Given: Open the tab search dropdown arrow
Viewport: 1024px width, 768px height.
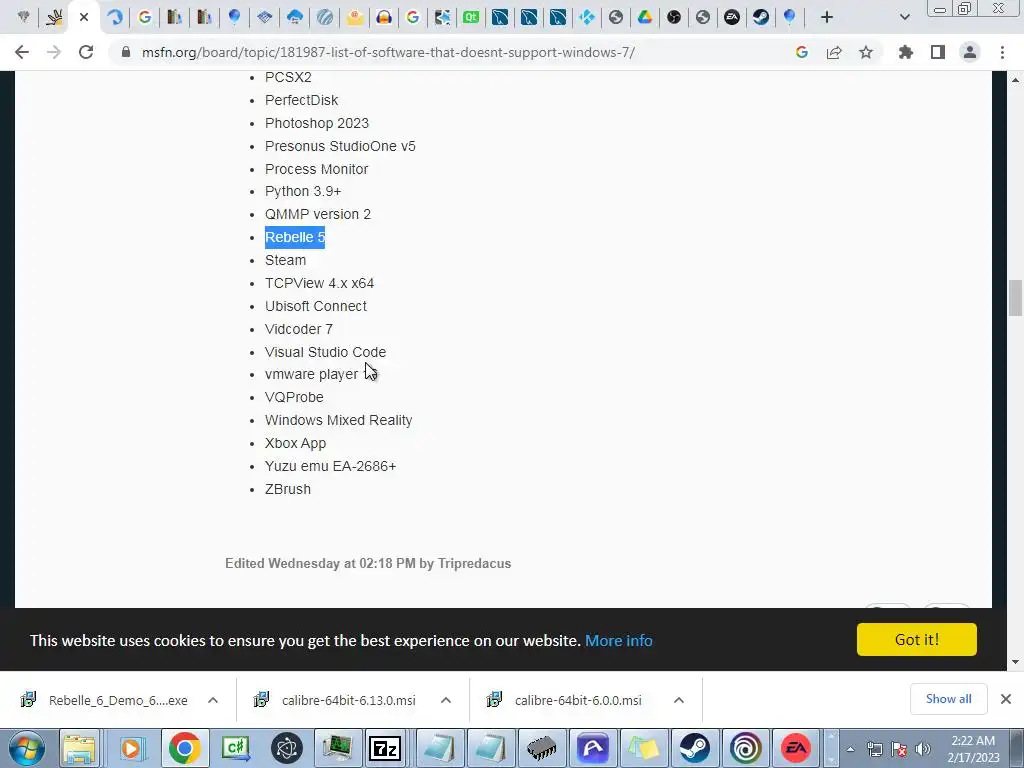Looking at the screenshot, I should (x=904, y=17).
